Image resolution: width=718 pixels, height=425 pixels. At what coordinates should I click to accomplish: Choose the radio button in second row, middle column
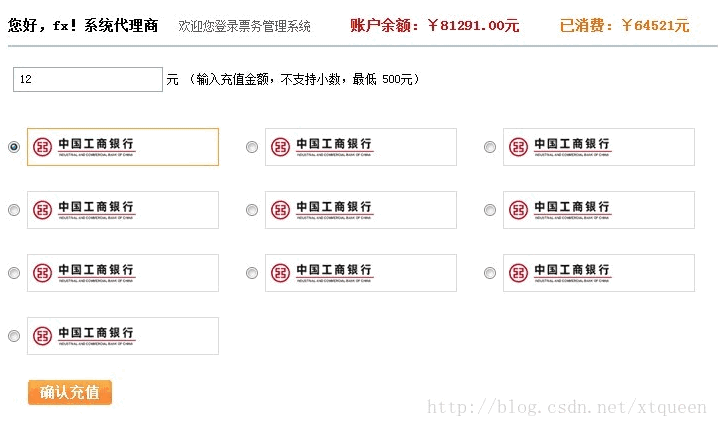[x=252, y=210]
